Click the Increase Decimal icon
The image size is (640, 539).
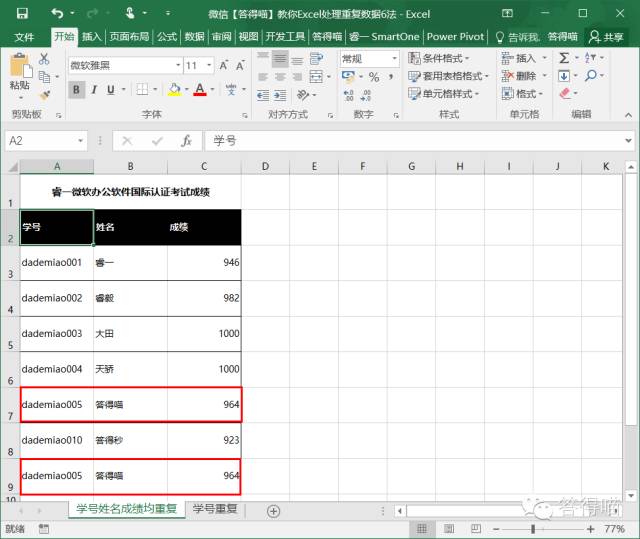349,95
